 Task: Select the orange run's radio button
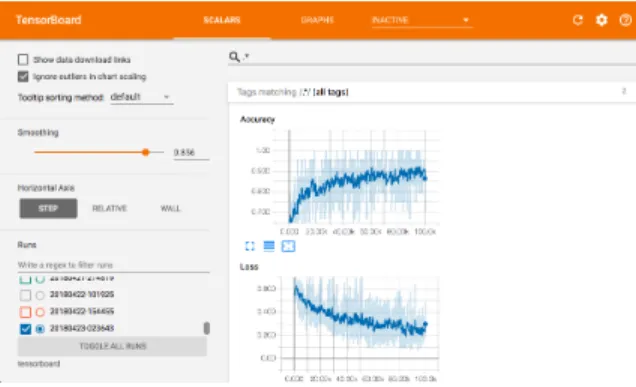click(x=40, y=312)
